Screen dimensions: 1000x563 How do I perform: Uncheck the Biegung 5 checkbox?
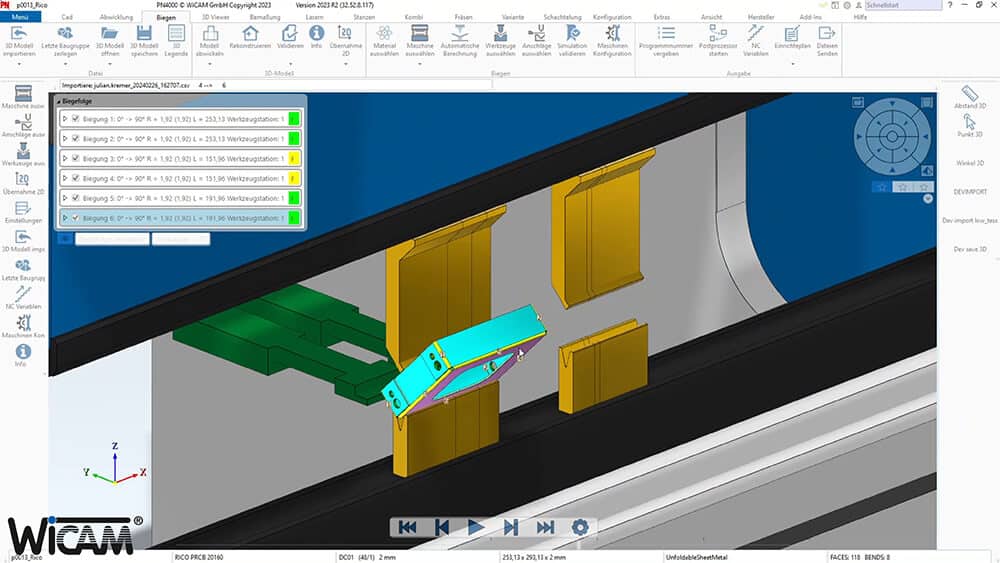(76, 198)
